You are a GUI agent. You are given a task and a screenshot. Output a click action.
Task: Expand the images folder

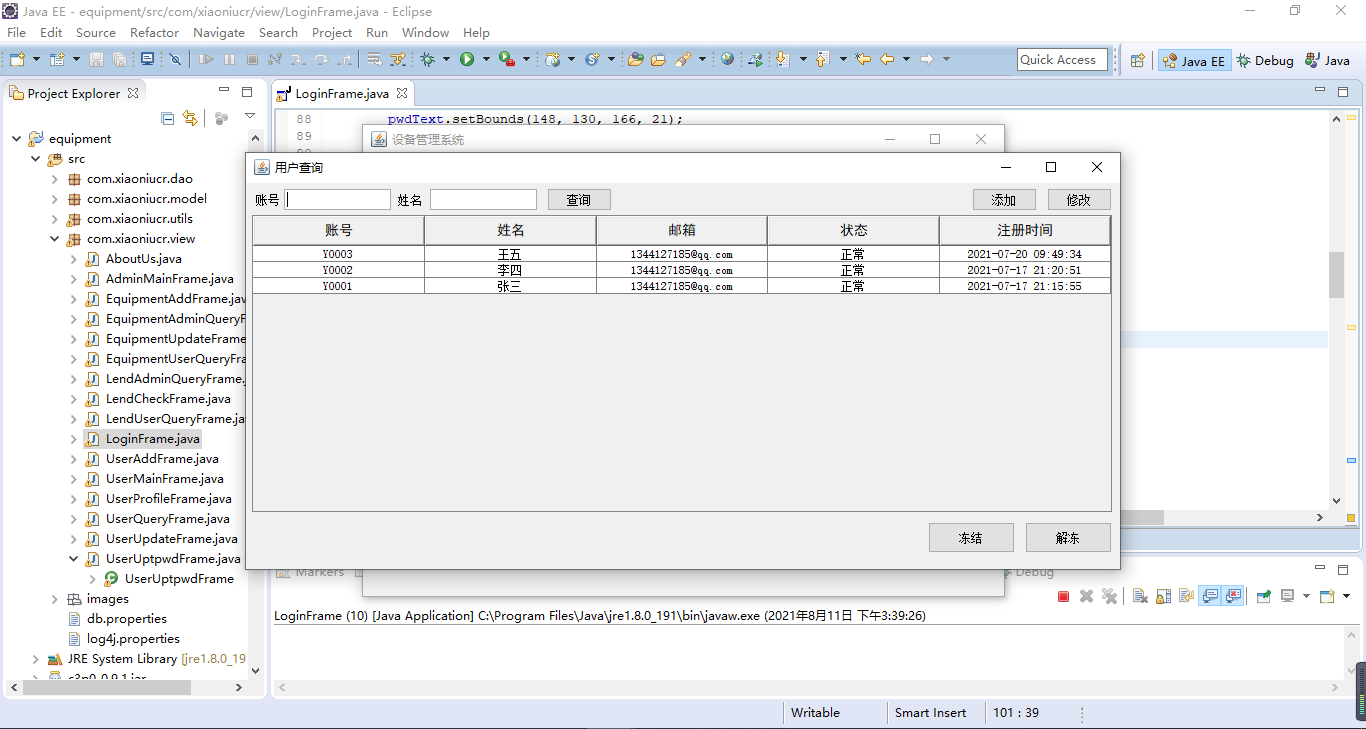[55, 599]
